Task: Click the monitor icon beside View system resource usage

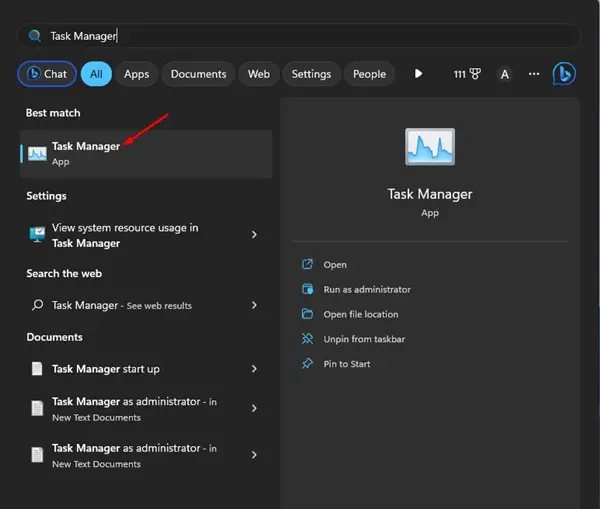Action: point(37,234)
